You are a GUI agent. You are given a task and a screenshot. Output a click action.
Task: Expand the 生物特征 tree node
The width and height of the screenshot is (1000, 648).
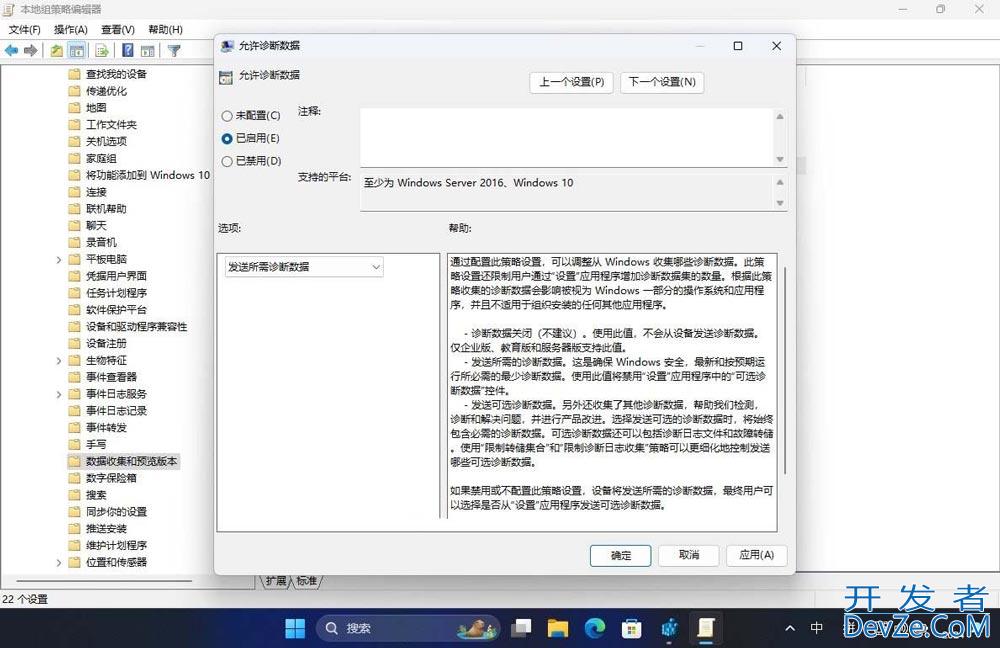[59, 360]
